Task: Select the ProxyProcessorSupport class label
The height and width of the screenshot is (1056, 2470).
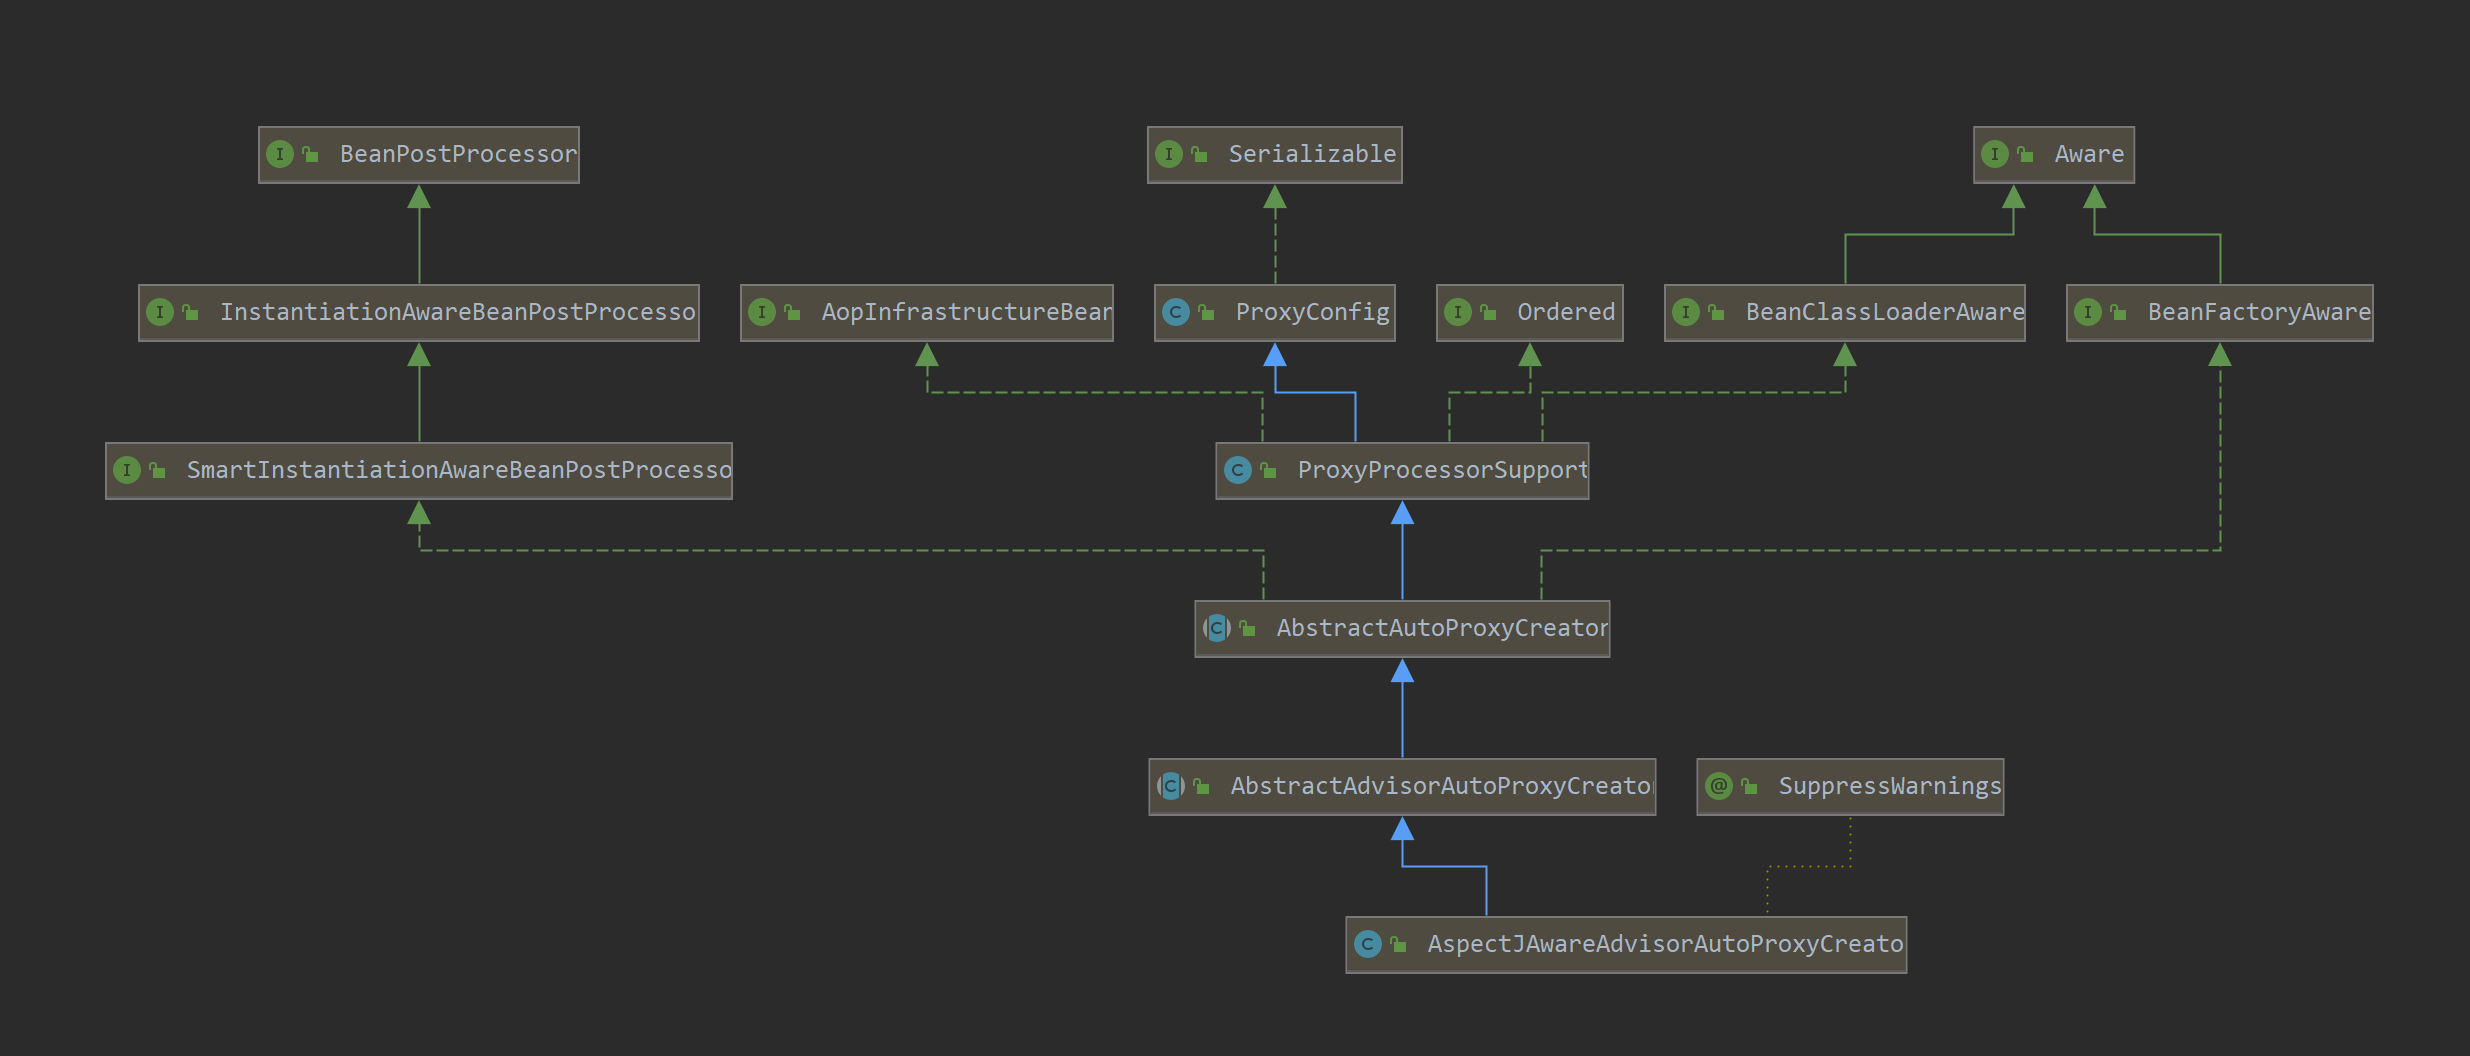Action: [1442, 470]
